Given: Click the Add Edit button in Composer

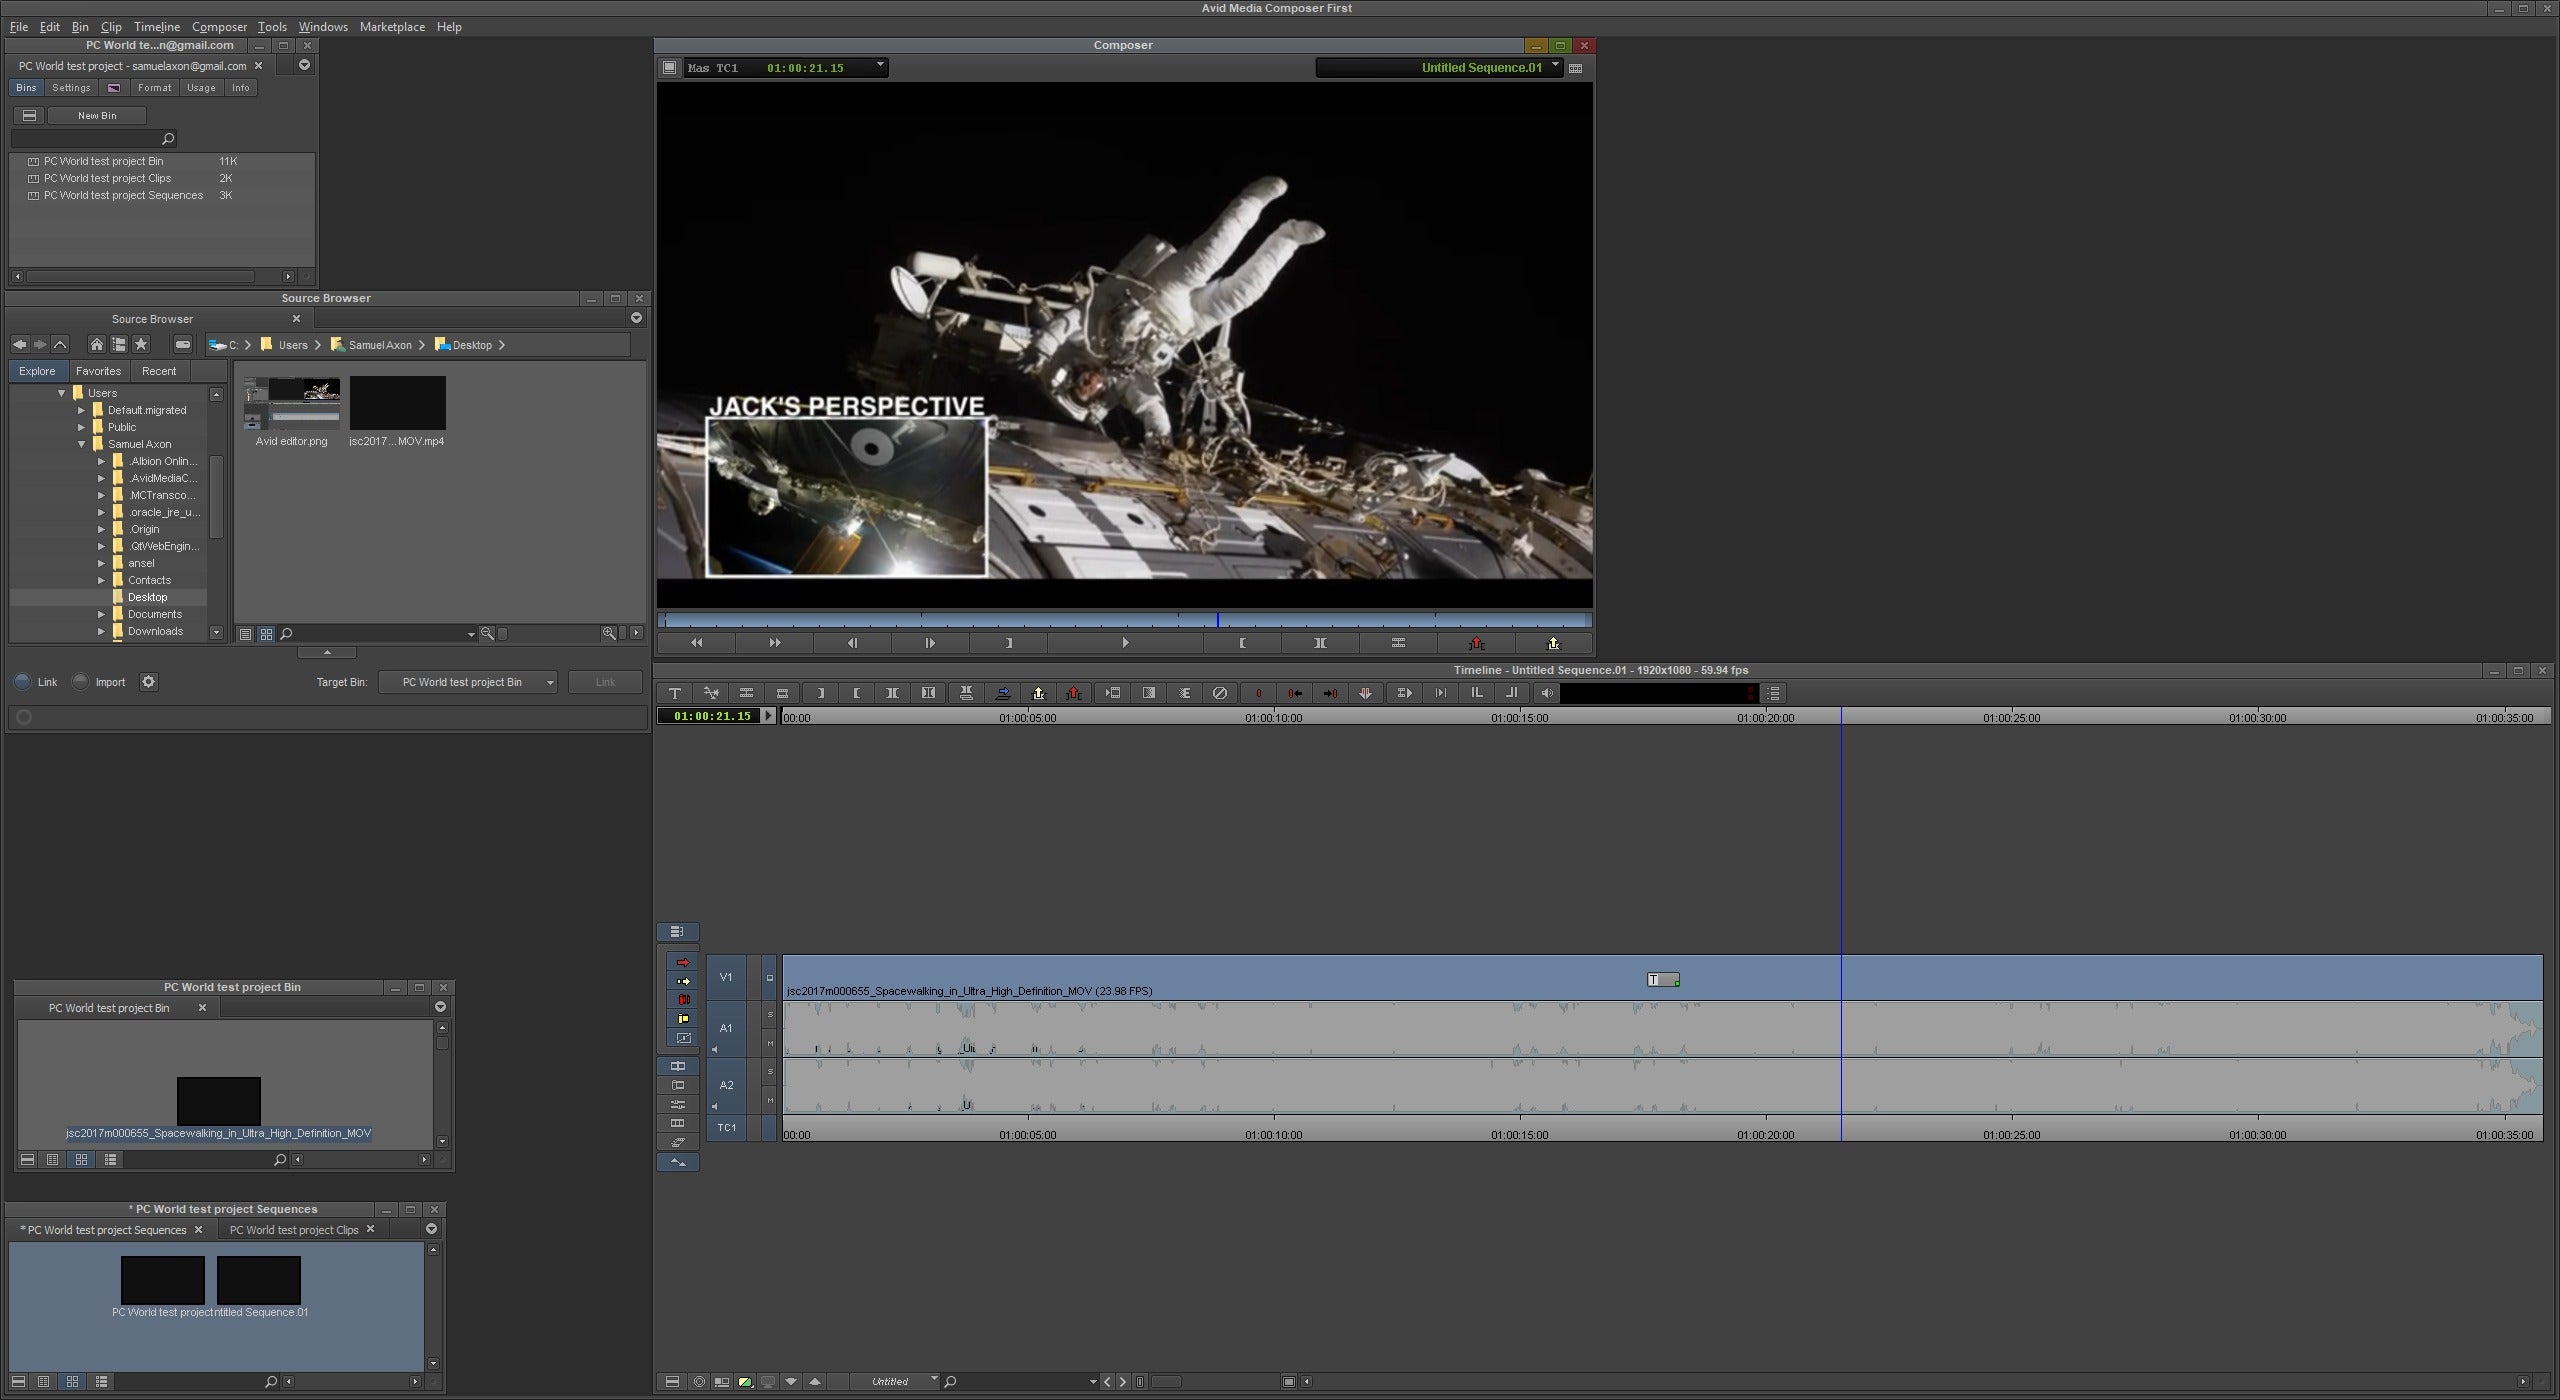Looking at the screenshot, I should (x=1398, y=643).
